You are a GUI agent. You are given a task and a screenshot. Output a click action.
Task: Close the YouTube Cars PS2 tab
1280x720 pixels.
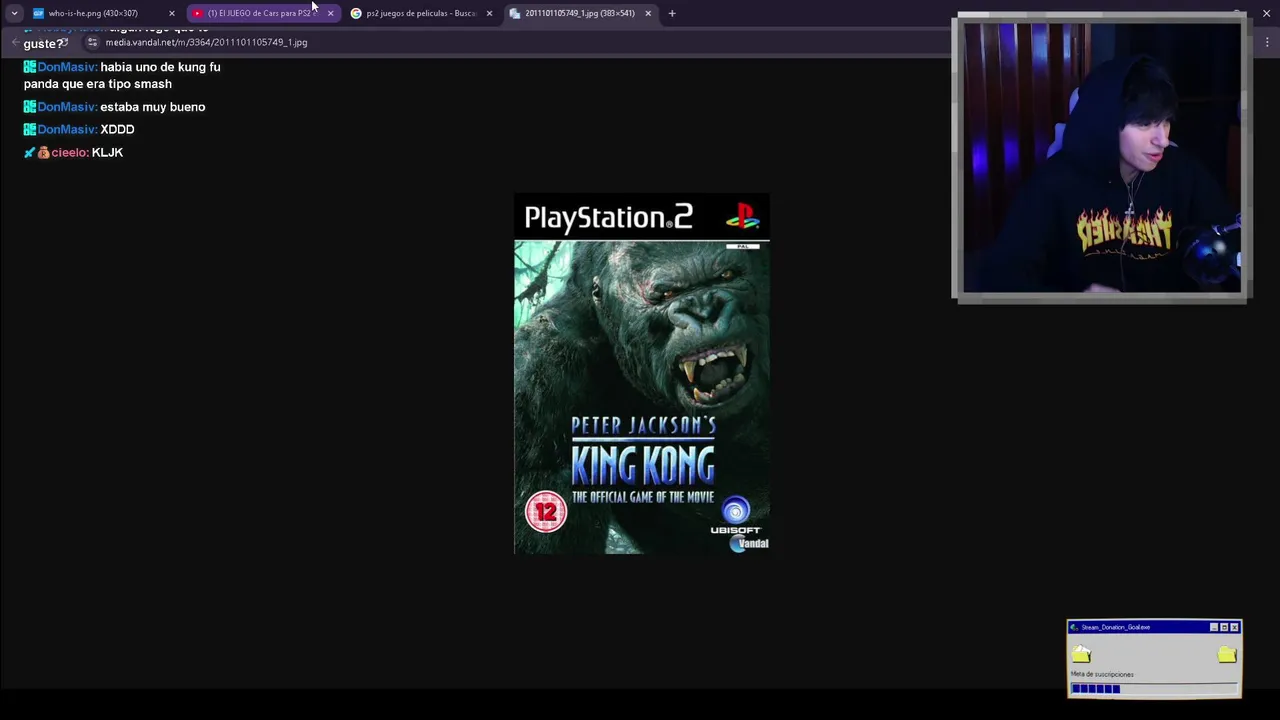(x=330, y=13)
